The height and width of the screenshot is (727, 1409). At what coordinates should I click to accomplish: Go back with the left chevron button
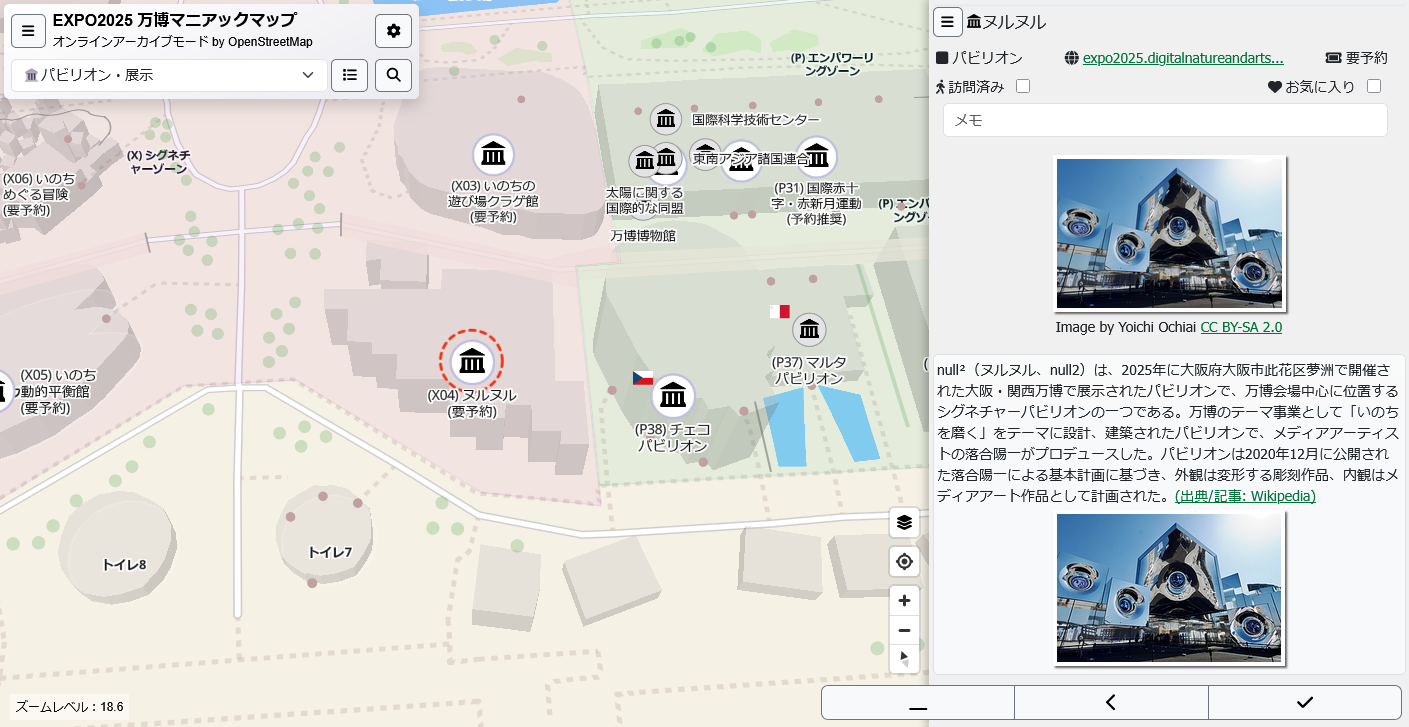(1111, 702)
